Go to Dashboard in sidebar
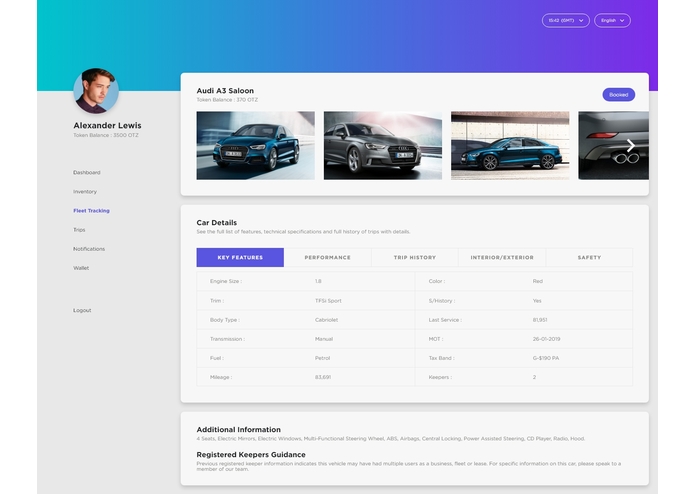695x494 pixels. click(x=87, y=172)
